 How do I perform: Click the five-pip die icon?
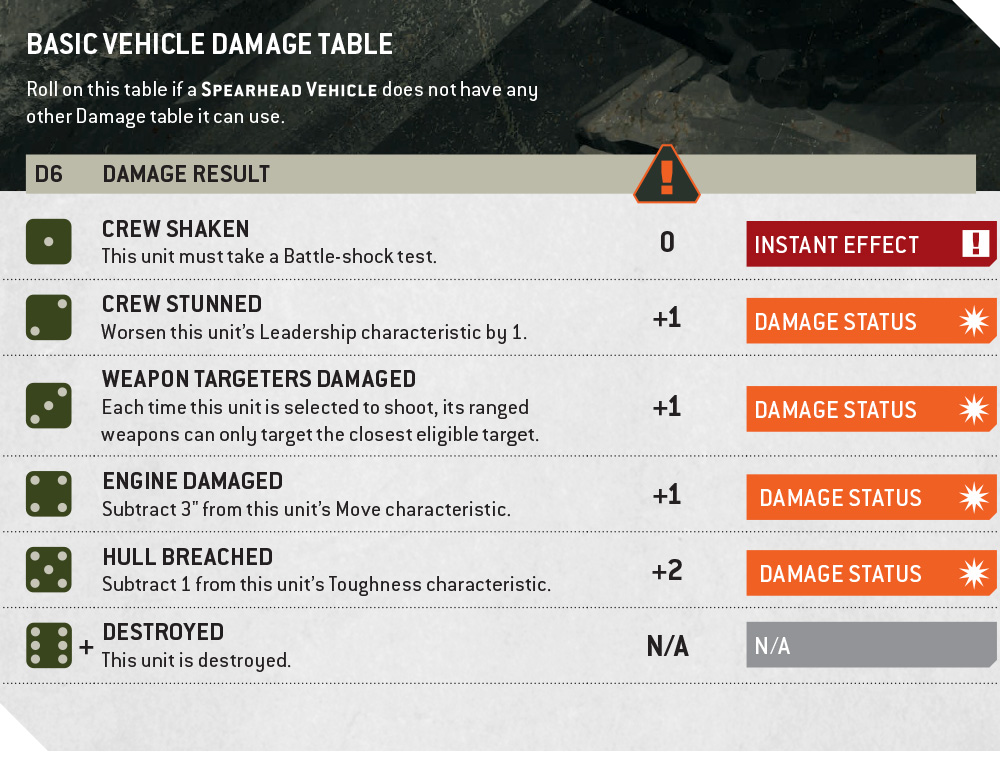pyautogui.click(x=48, y=570)
